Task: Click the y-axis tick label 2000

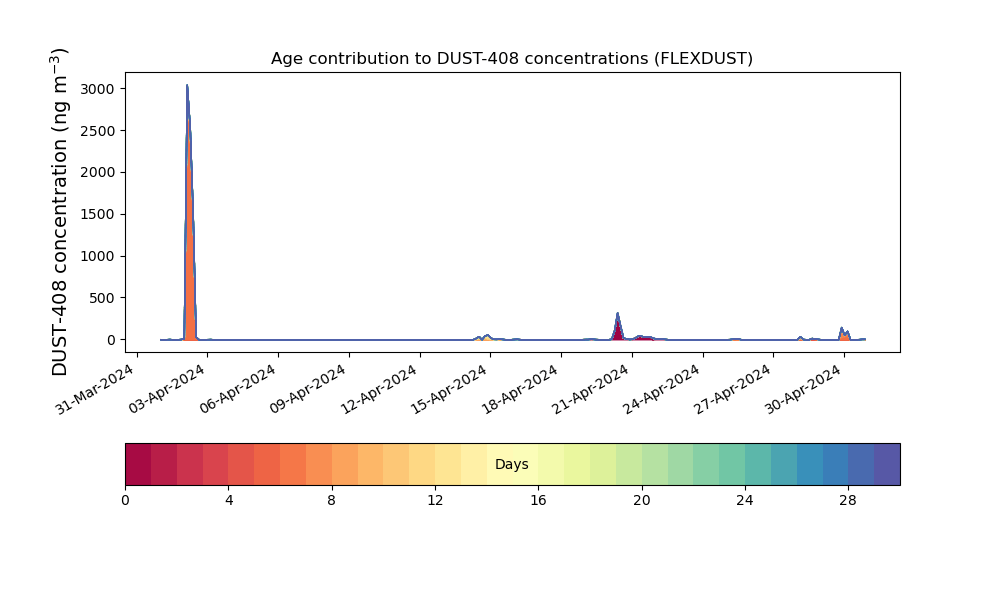Action: pyautogui.click(x=98, y=172)
